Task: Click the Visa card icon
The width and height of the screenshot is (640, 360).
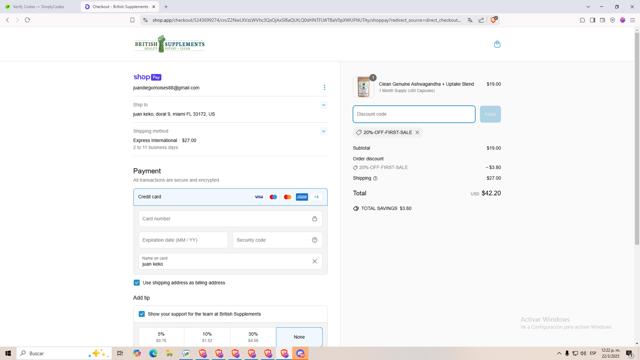Action: tap(259, 197)
